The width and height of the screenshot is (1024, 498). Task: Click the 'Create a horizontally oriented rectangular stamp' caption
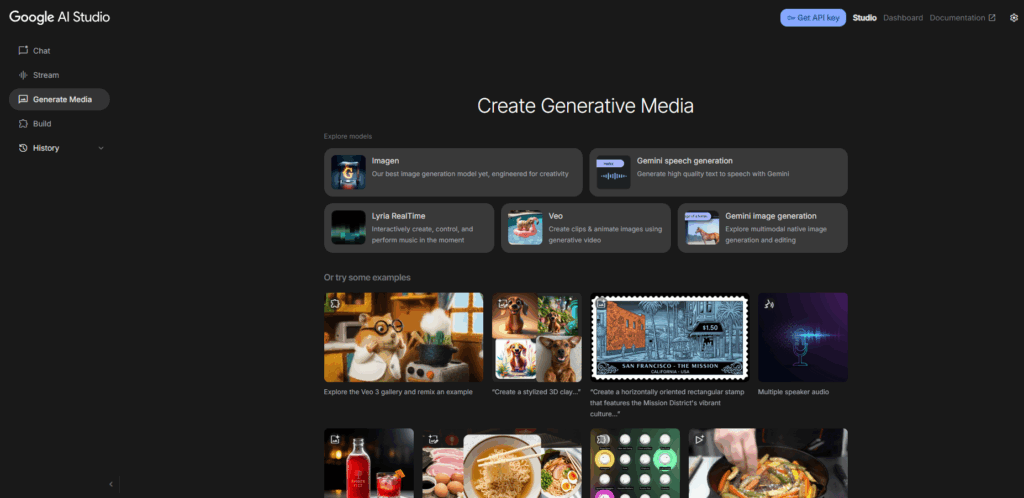pos(667,403)
